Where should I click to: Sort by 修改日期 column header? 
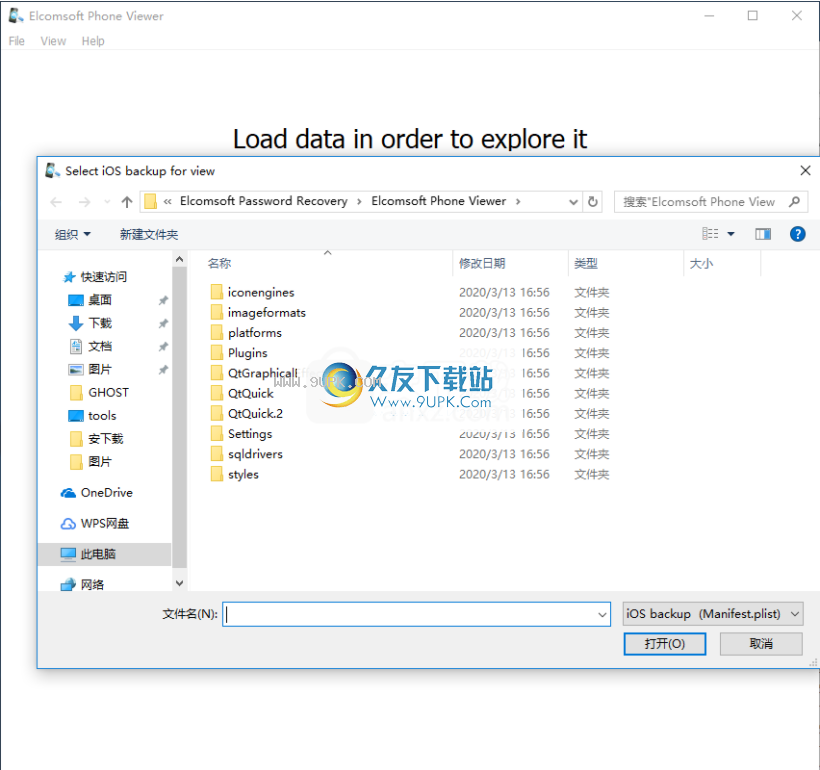(482, 264)
